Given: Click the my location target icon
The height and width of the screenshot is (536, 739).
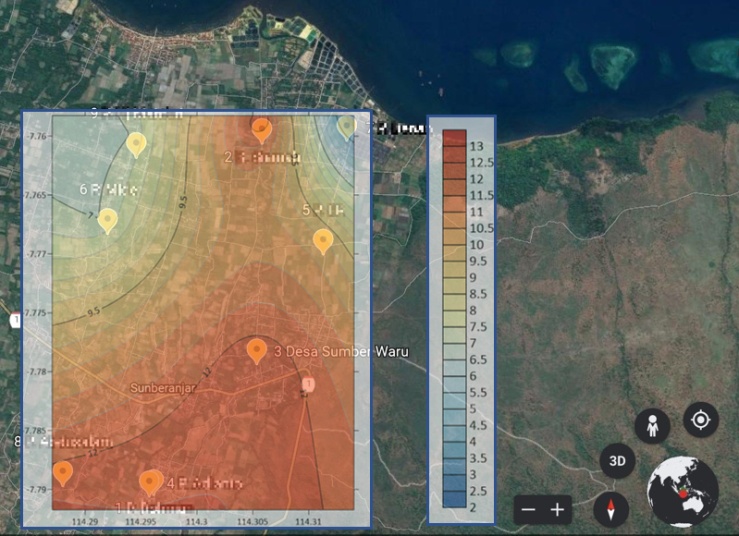Looking at the screenshot, I should click(701, 420).
